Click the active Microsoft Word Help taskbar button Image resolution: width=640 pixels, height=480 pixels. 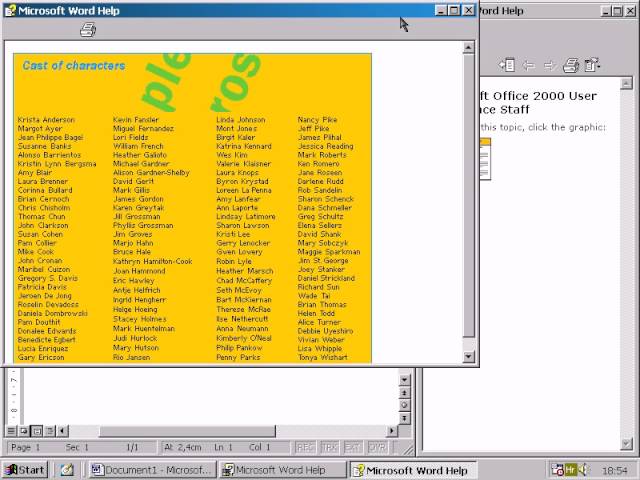(x=413, y=470)
